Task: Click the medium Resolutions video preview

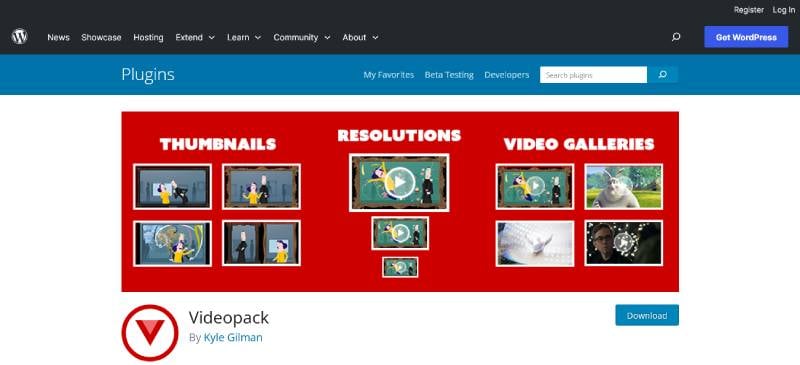Action: click(x=400, y=233)
